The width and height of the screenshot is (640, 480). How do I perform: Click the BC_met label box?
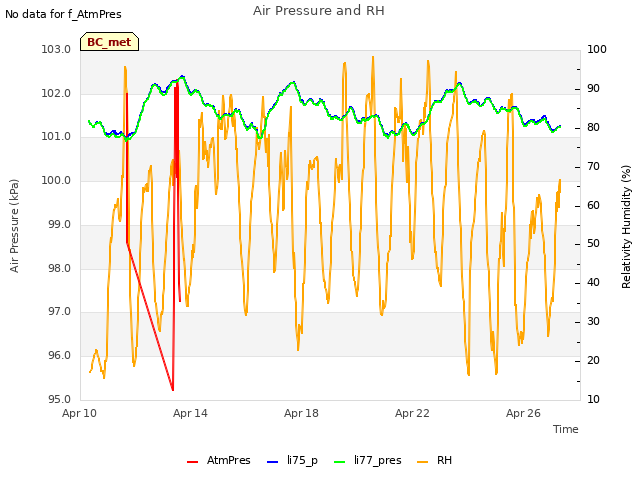tap(109, 42)
